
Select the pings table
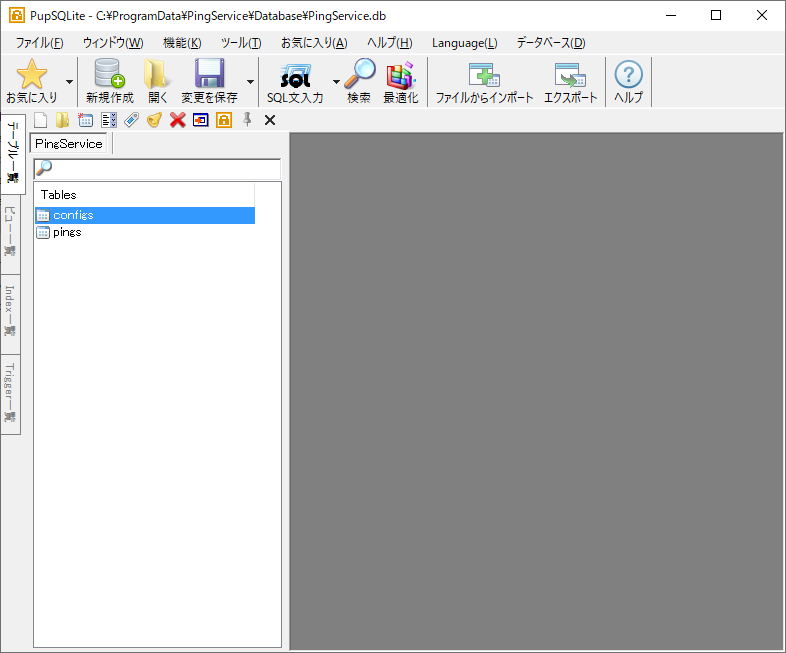click(x=67, y=232)
